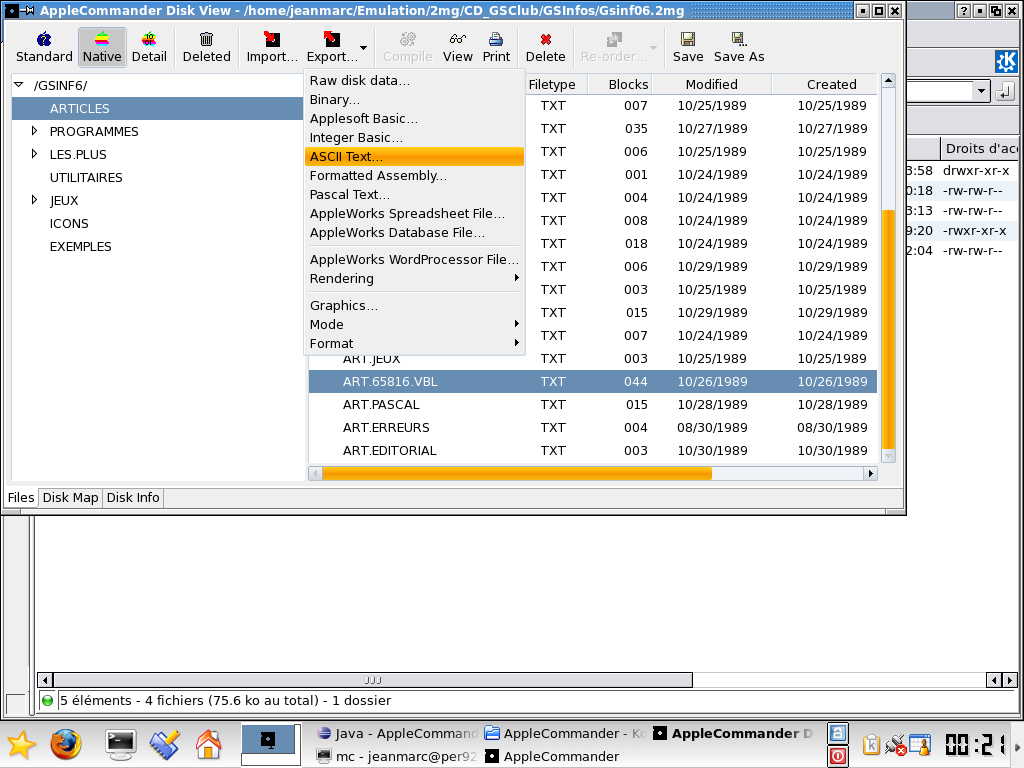Image resolution: width=1024 pixels, height=768 pixels.
Task: Show deleted files with the Deleted button
Action: pos(206,47)
